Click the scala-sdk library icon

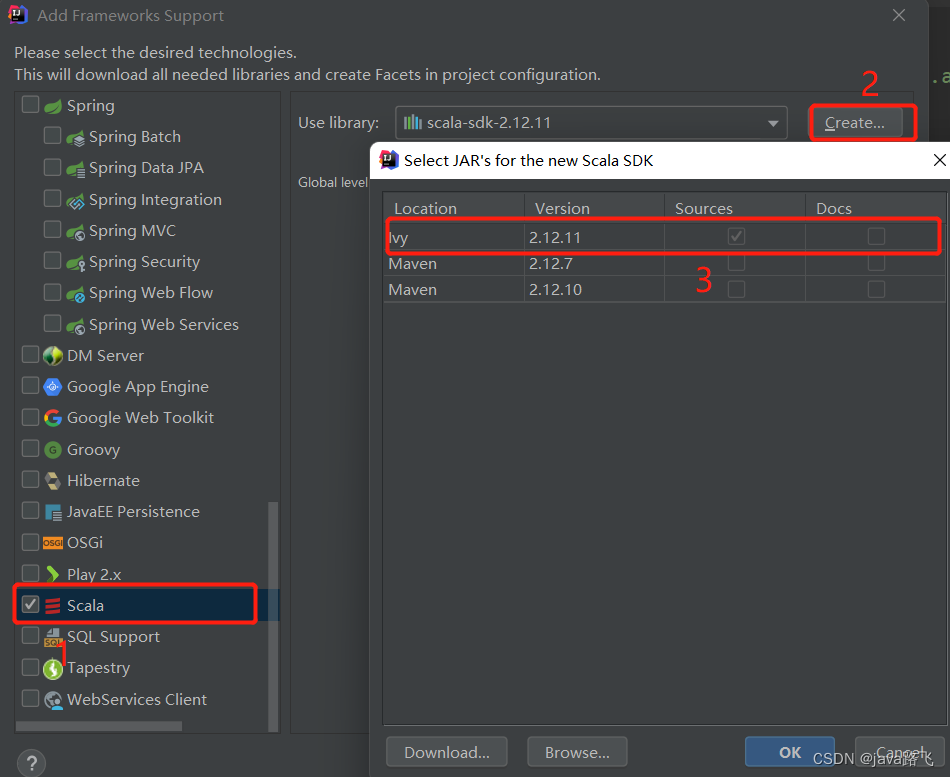tap(413, 122)
